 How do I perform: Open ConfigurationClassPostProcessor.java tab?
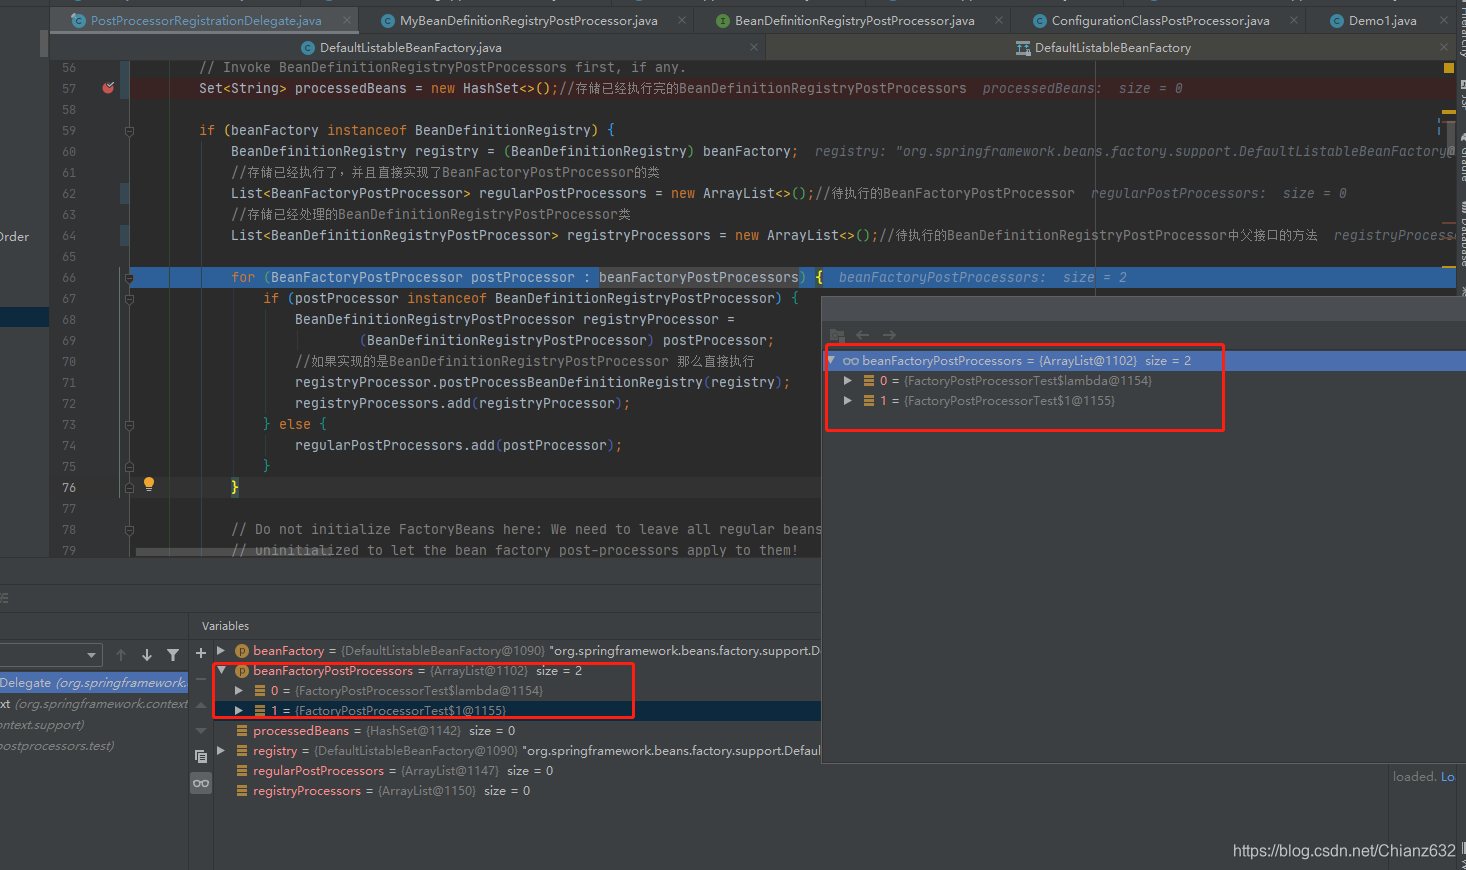(x=1160, y=20)
